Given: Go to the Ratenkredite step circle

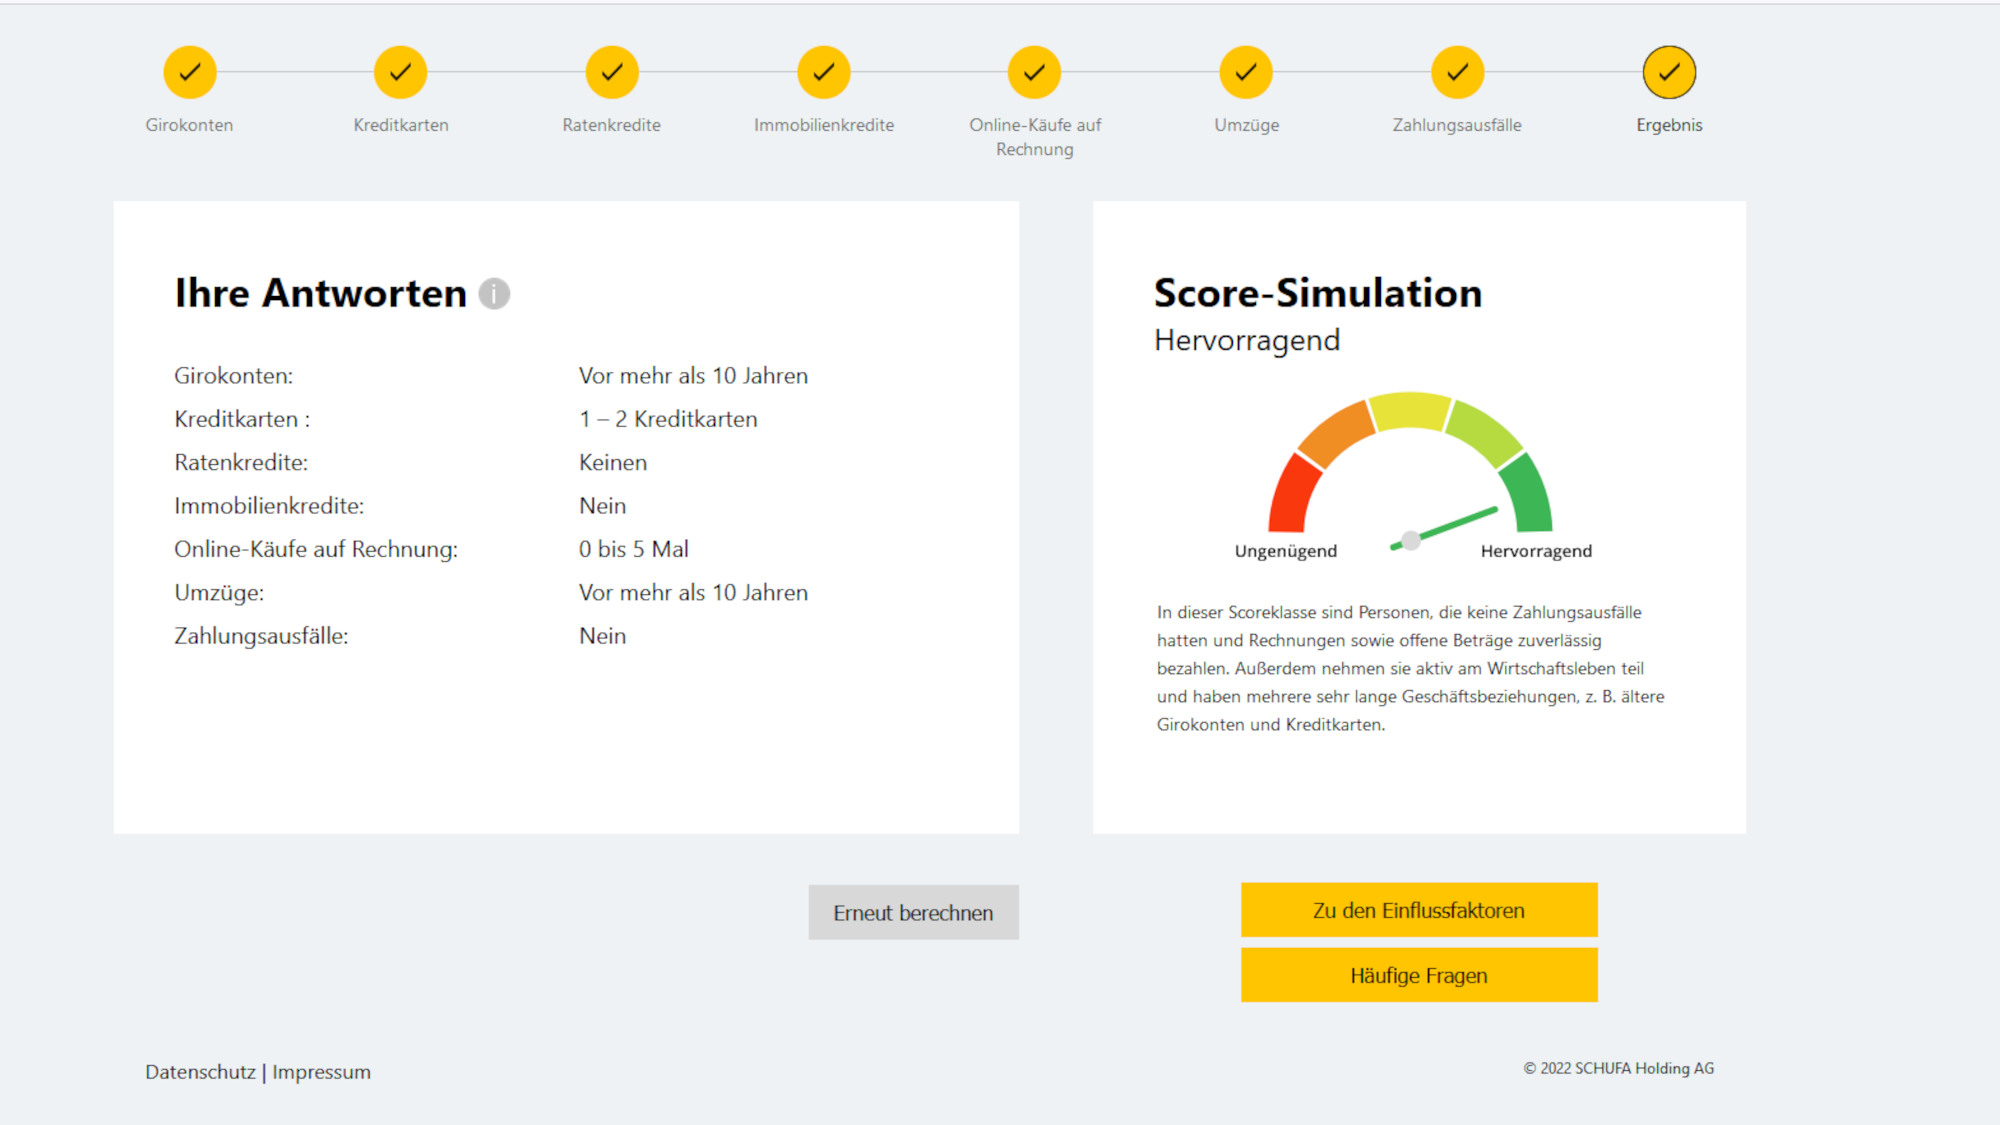Looking at the screenshot, I should coord(612,72).
